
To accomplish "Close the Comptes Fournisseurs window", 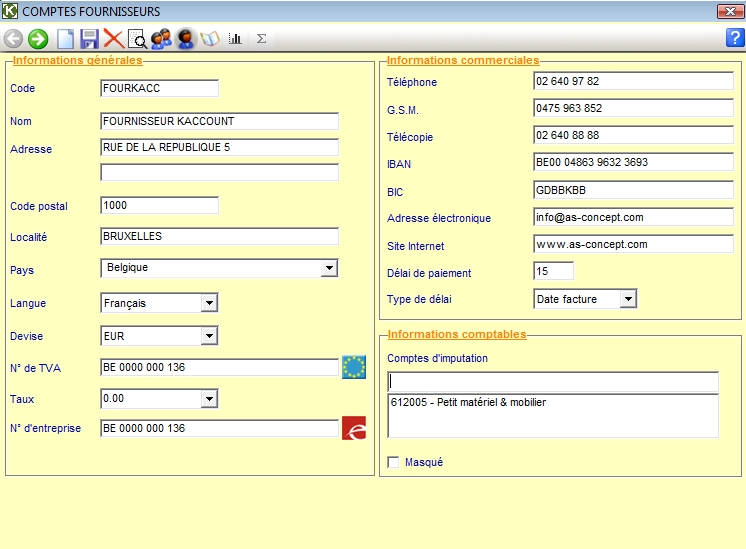I will [x=730, y=11].
